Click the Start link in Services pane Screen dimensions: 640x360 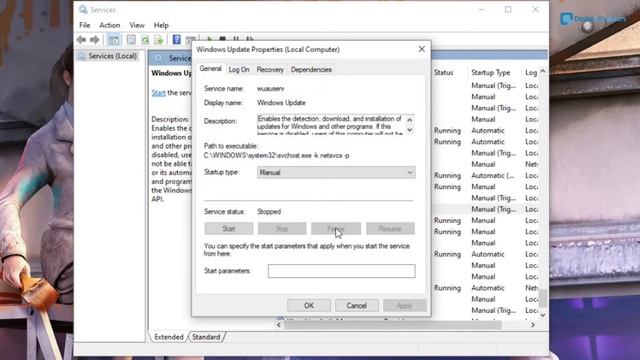pos(158,93)
